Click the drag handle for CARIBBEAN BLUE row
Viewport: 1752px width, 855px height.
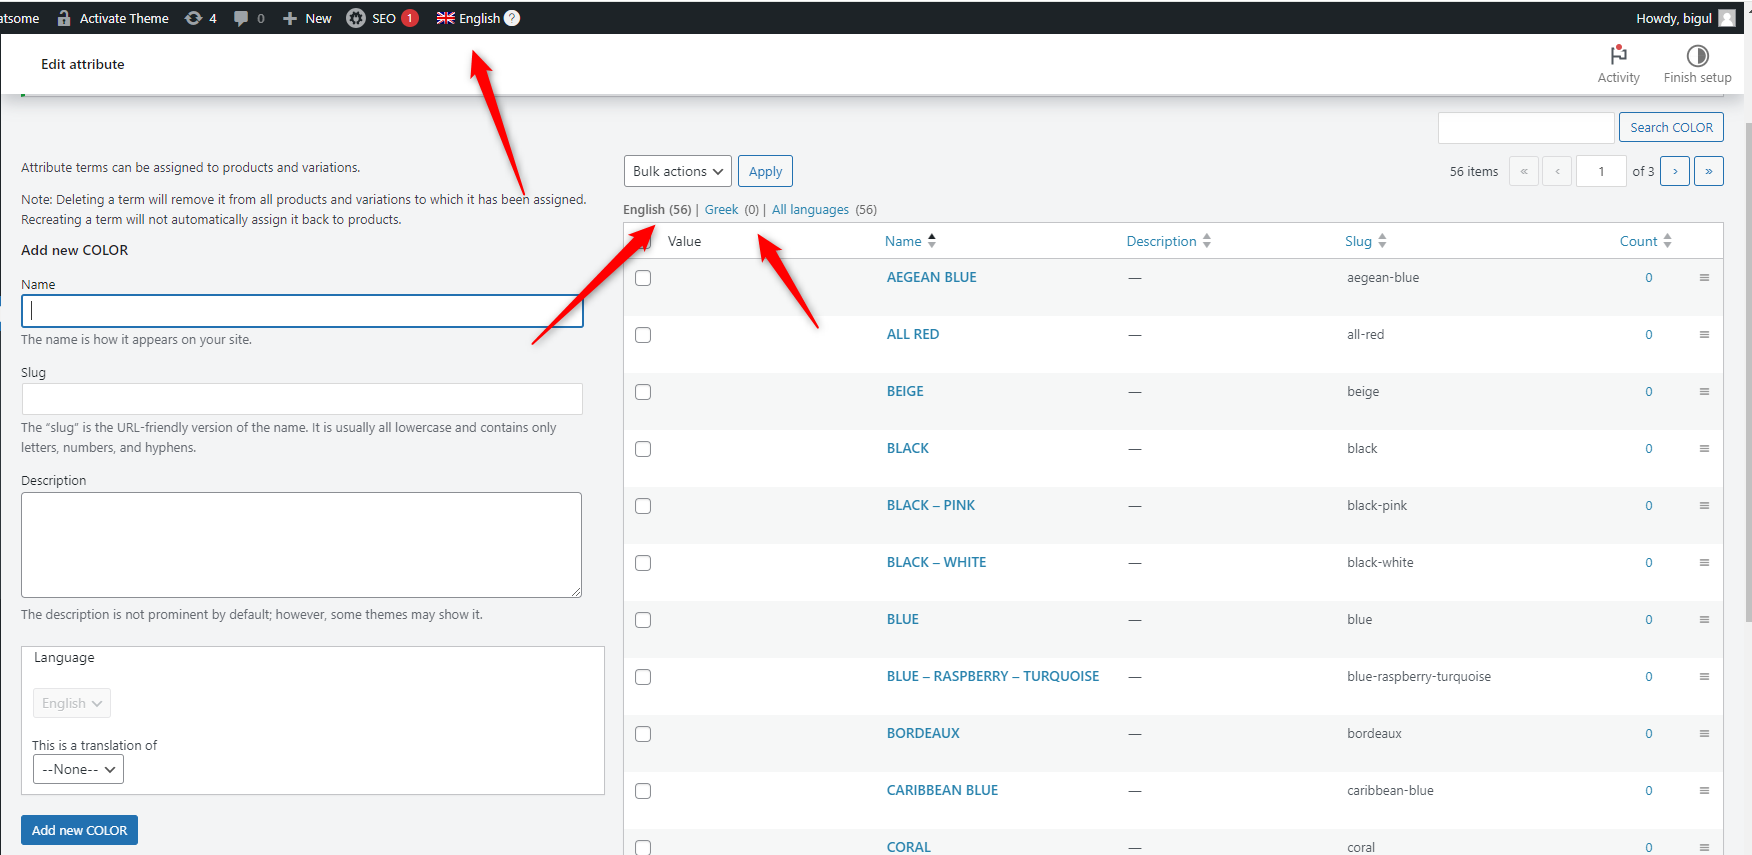click(x=1704, y=791)
